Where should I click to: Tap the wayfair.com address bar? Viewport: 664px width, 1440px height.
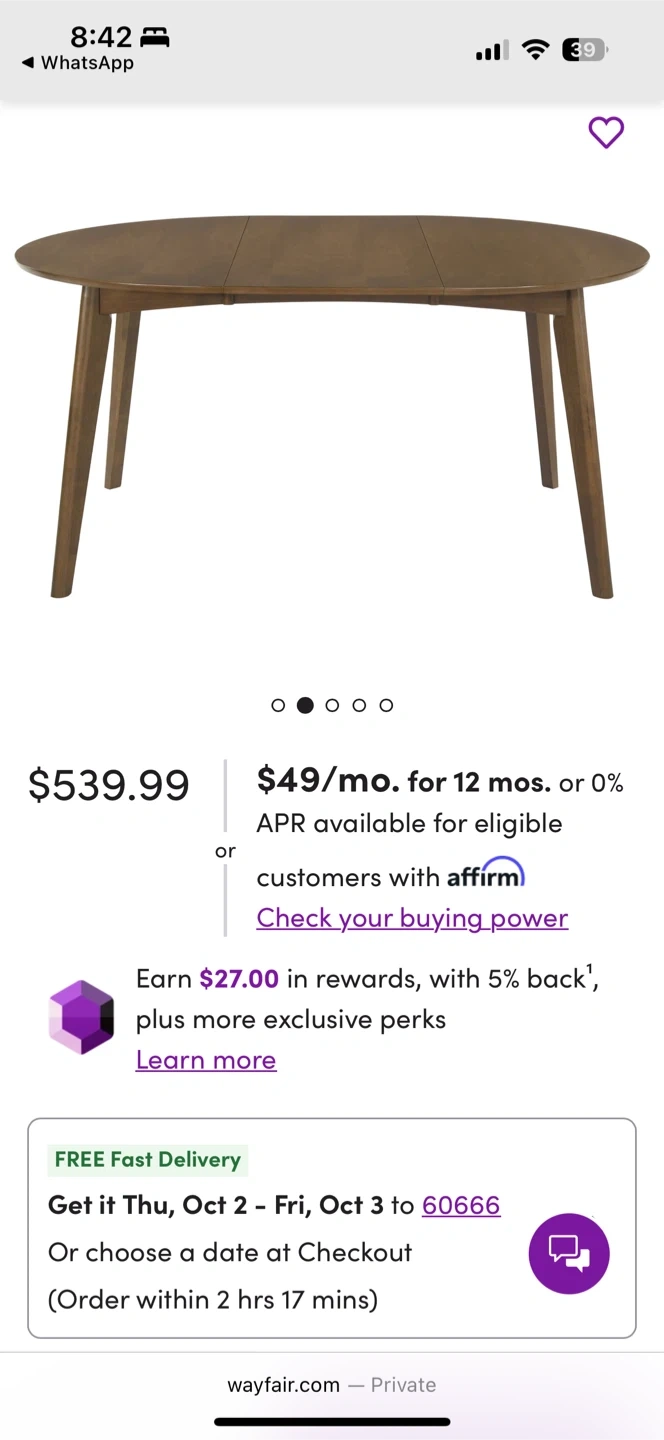click(331, 1385)
